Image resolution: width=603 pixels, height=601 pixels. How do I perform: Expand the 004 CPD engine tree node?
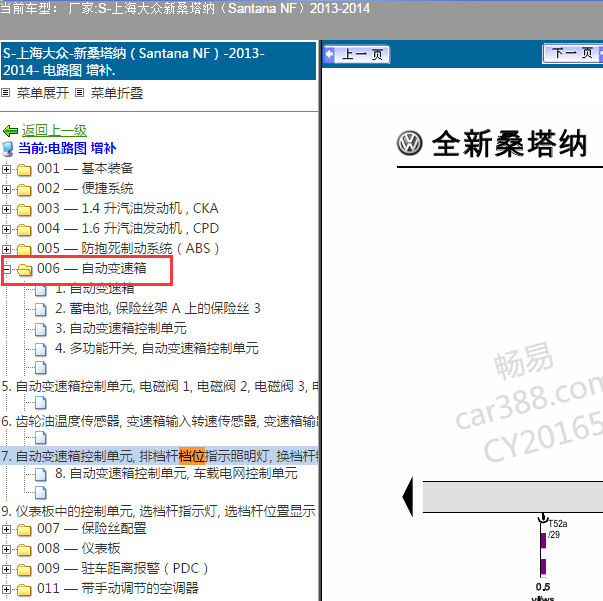point(6,229)
